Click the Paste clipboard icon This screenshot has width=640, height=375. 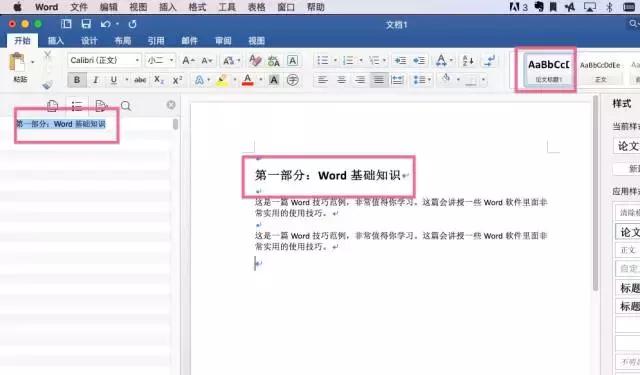coord(17,63)
